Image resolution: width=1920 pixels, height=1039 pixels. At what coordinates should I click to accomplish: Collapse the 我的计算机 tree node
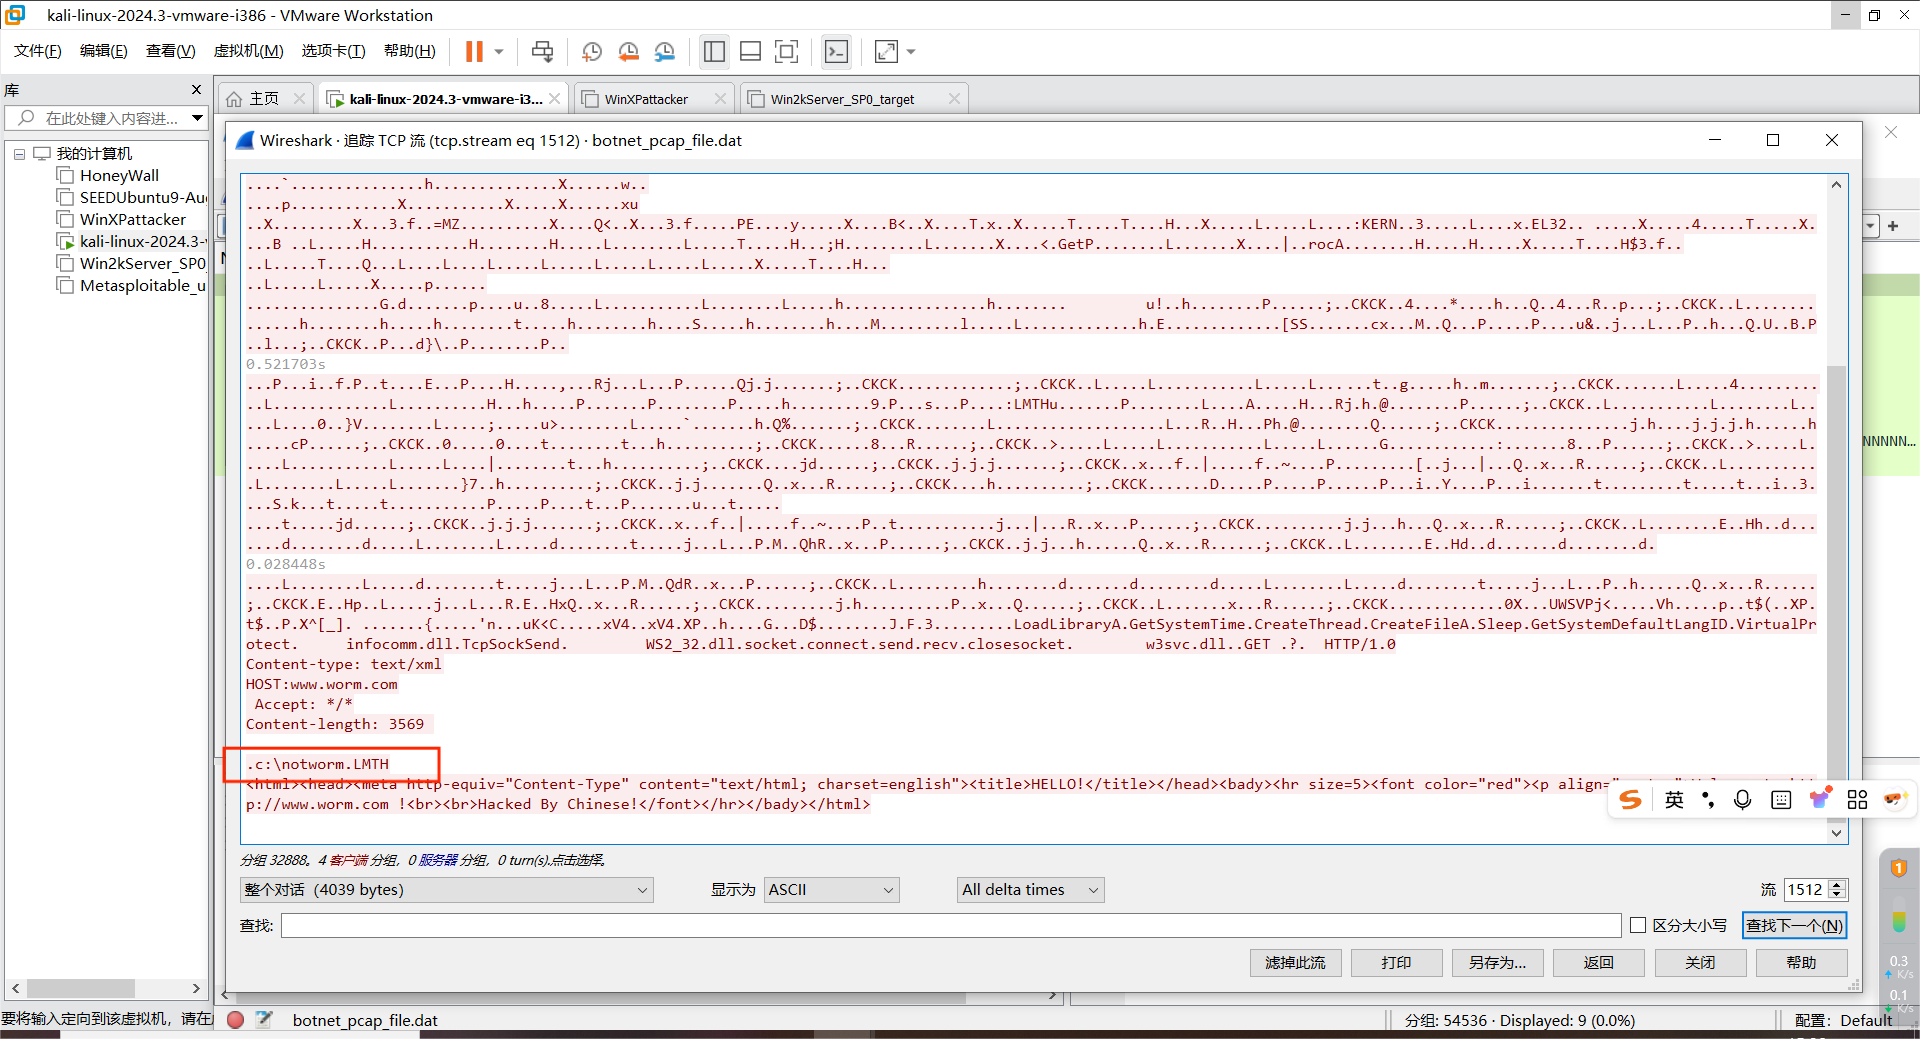19,154
